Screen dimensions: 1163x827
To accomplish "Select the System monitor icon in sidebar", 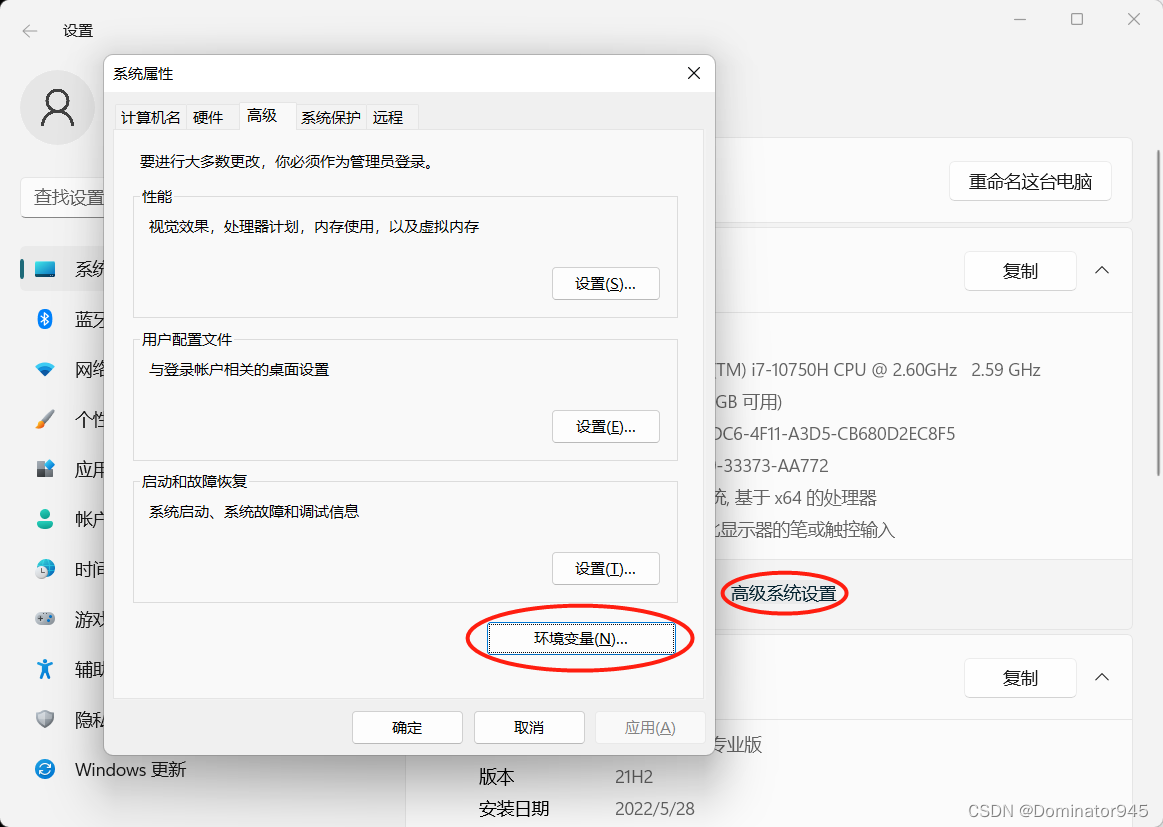I will pos(45,269).
